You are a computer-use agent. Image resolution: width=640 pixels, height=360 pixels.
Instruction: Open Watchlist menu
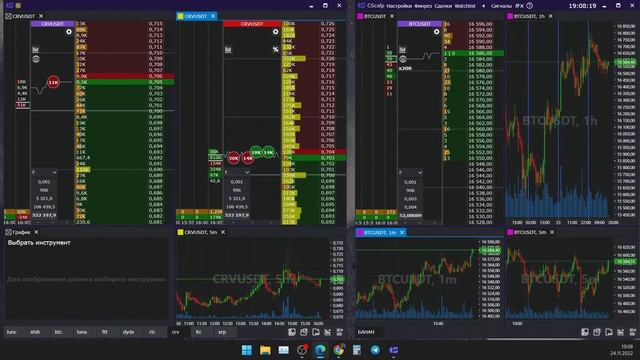(x=465, y=6)
